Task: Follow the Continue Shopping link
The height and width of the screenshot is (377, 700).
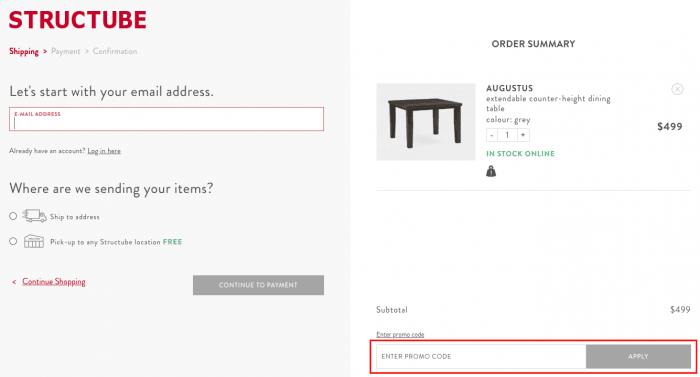Action: (54, 281)
